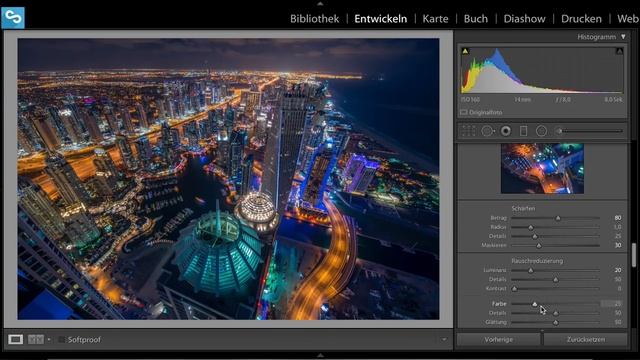Click the Farbe value field
The image size is (640, 360).
(x=612, y=304)
